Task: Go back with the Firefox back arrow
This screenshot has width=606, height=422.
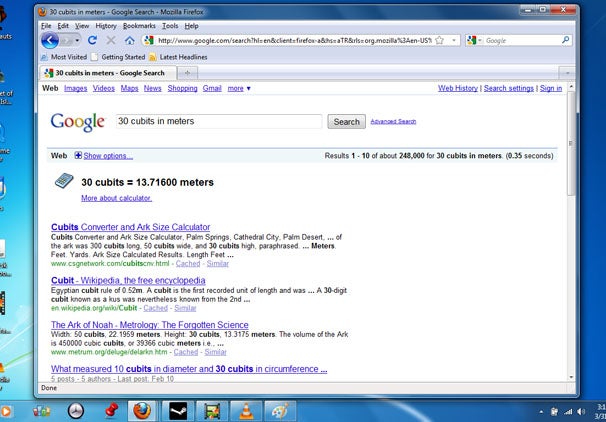Action: (50, 40)
